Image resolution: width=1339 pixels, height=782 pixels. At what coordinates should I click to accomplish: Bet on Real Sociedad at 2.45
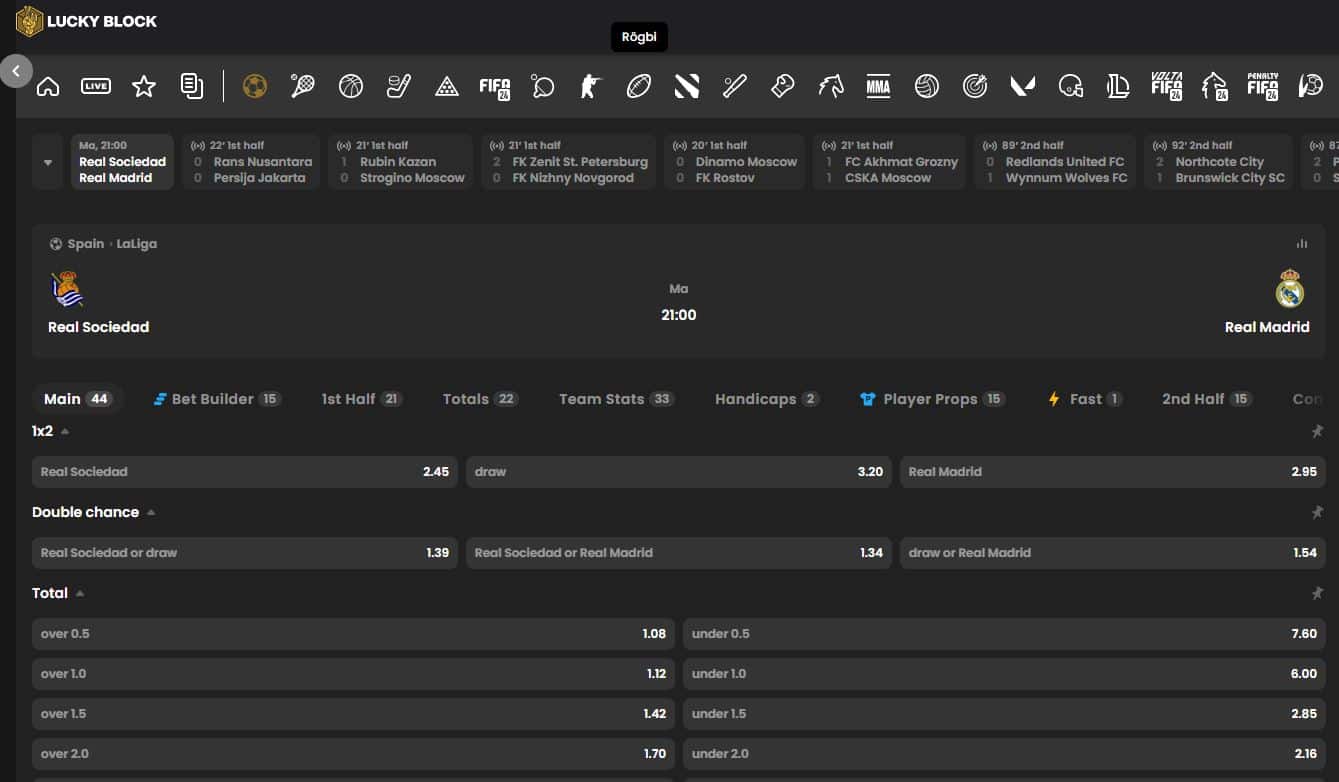tap(245, 471)
